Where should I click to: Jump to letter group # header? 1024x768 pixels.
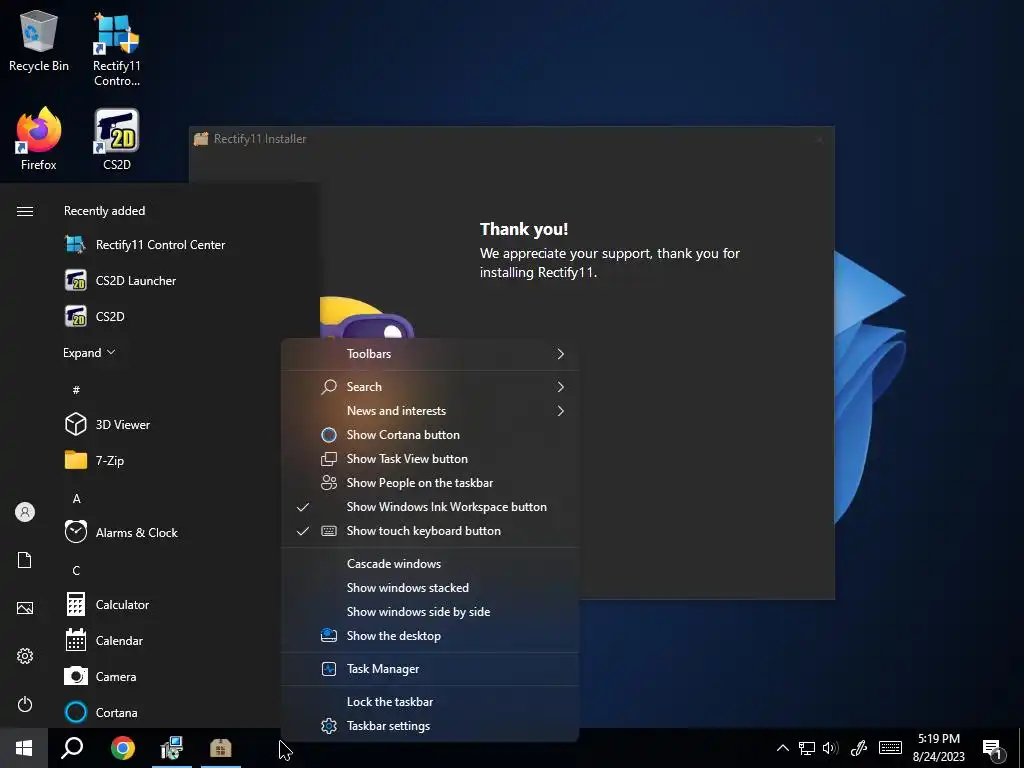coord(76,390)
